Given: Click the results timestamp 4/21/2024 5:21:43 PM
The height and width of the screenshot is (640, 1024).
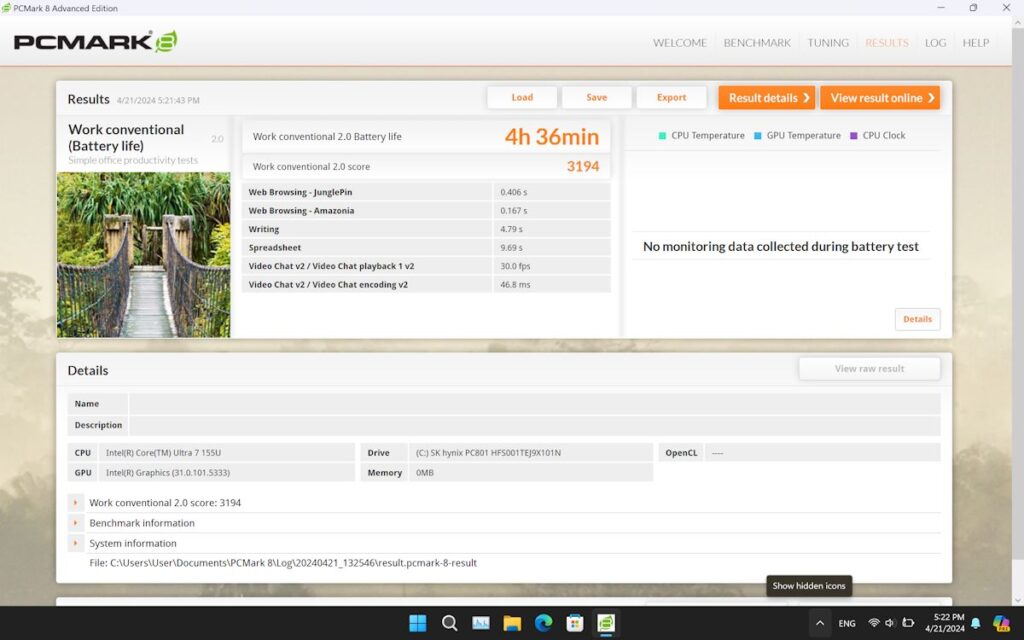Looking at the screenshot, I should [158, 101].
